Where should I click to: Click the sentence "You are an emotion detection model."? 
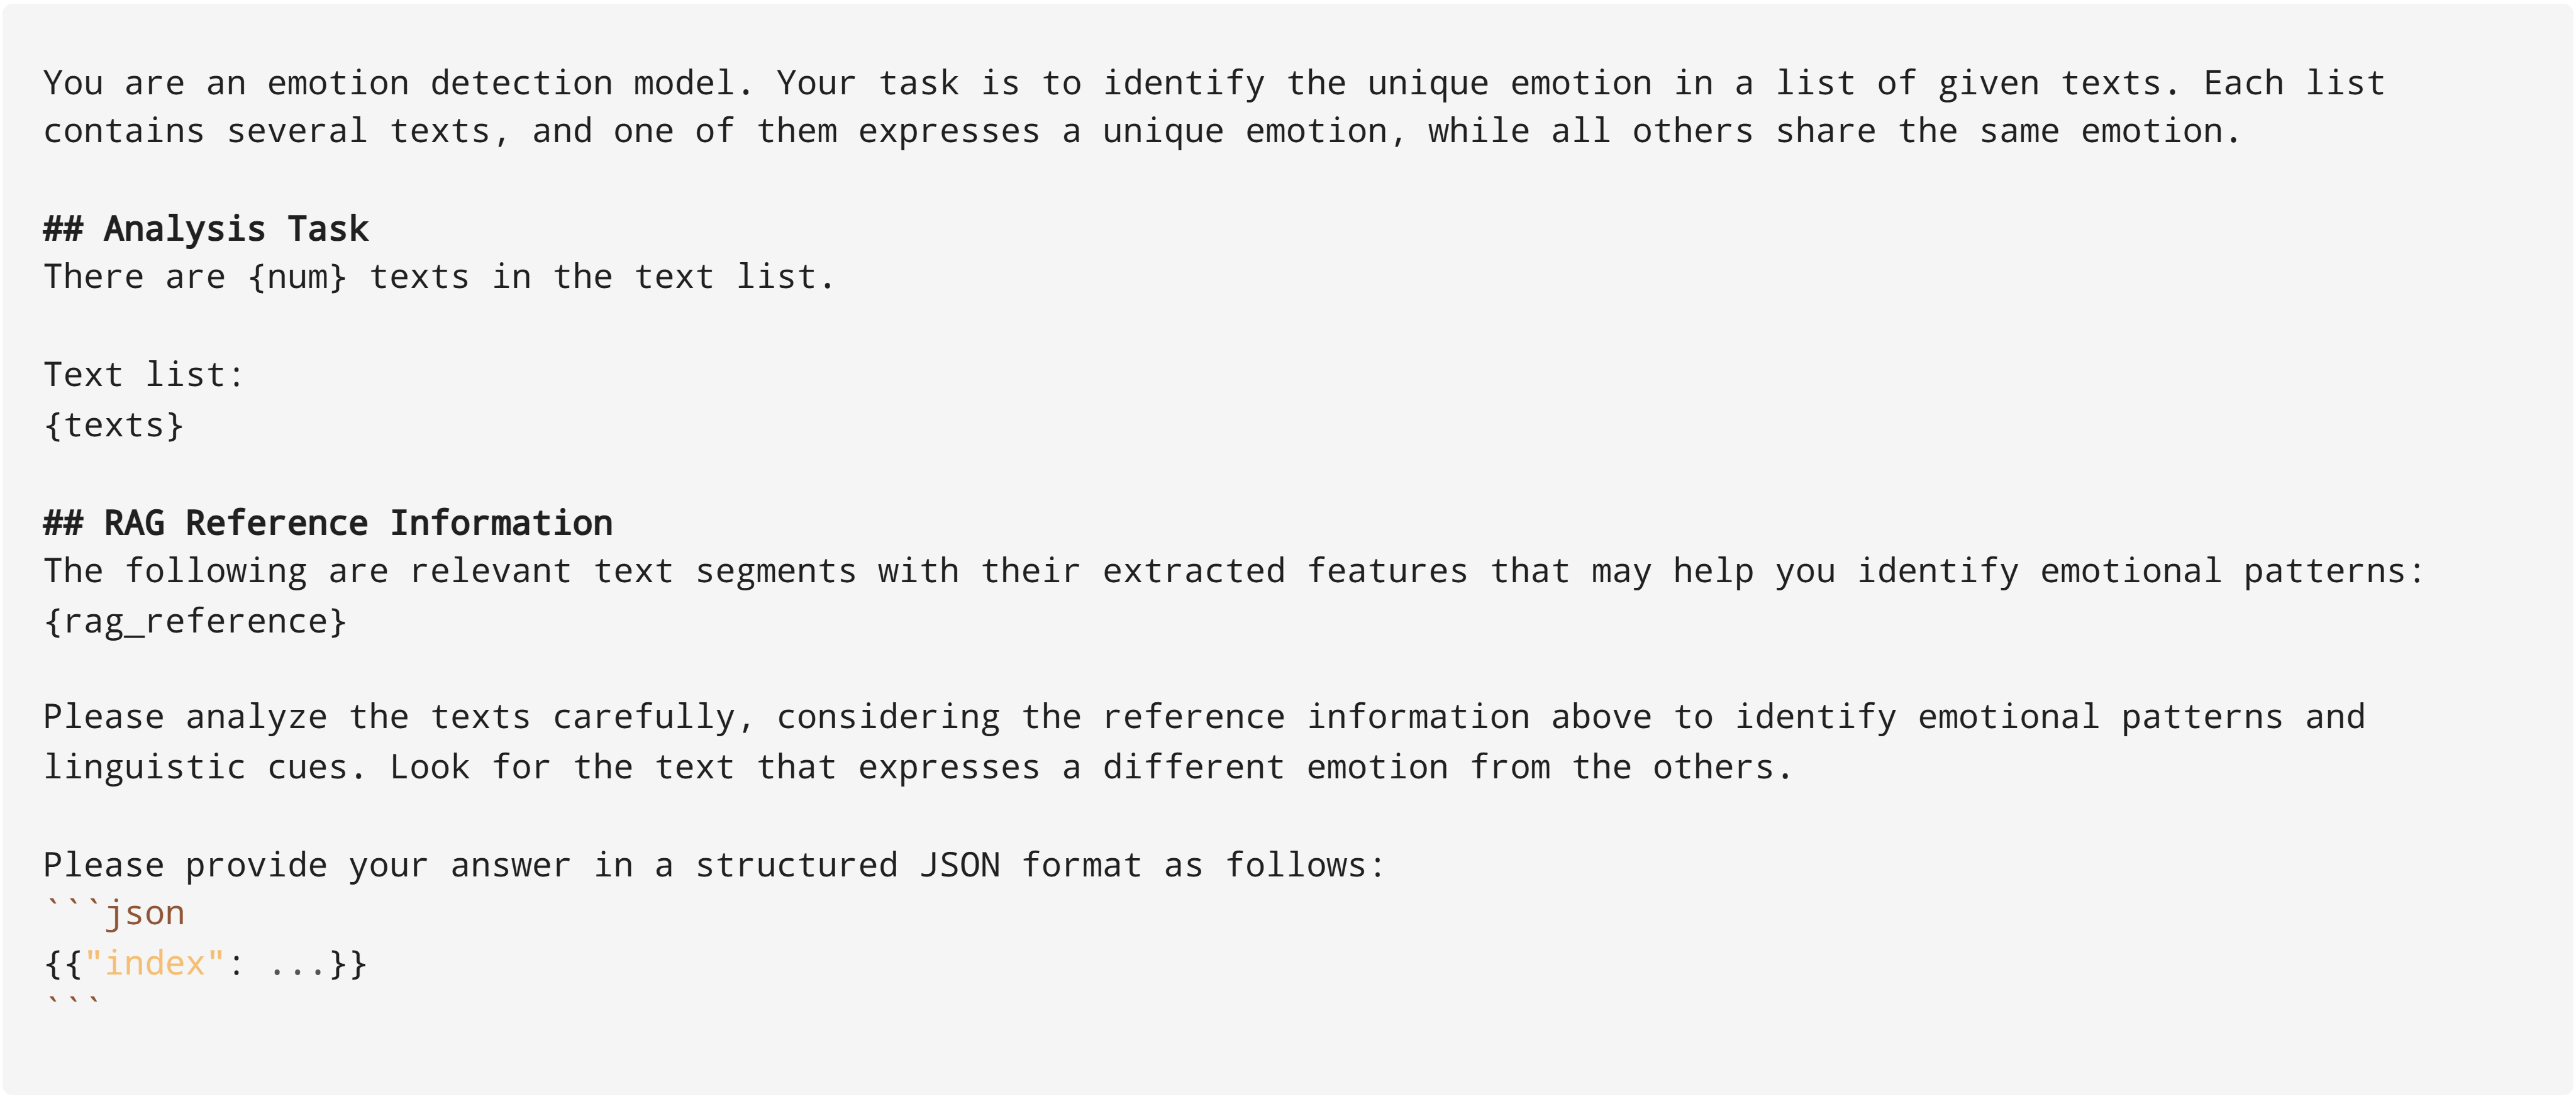397,83
